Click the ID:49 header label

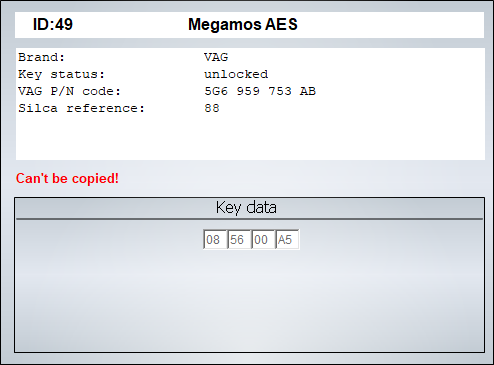[x=53, y=24]
